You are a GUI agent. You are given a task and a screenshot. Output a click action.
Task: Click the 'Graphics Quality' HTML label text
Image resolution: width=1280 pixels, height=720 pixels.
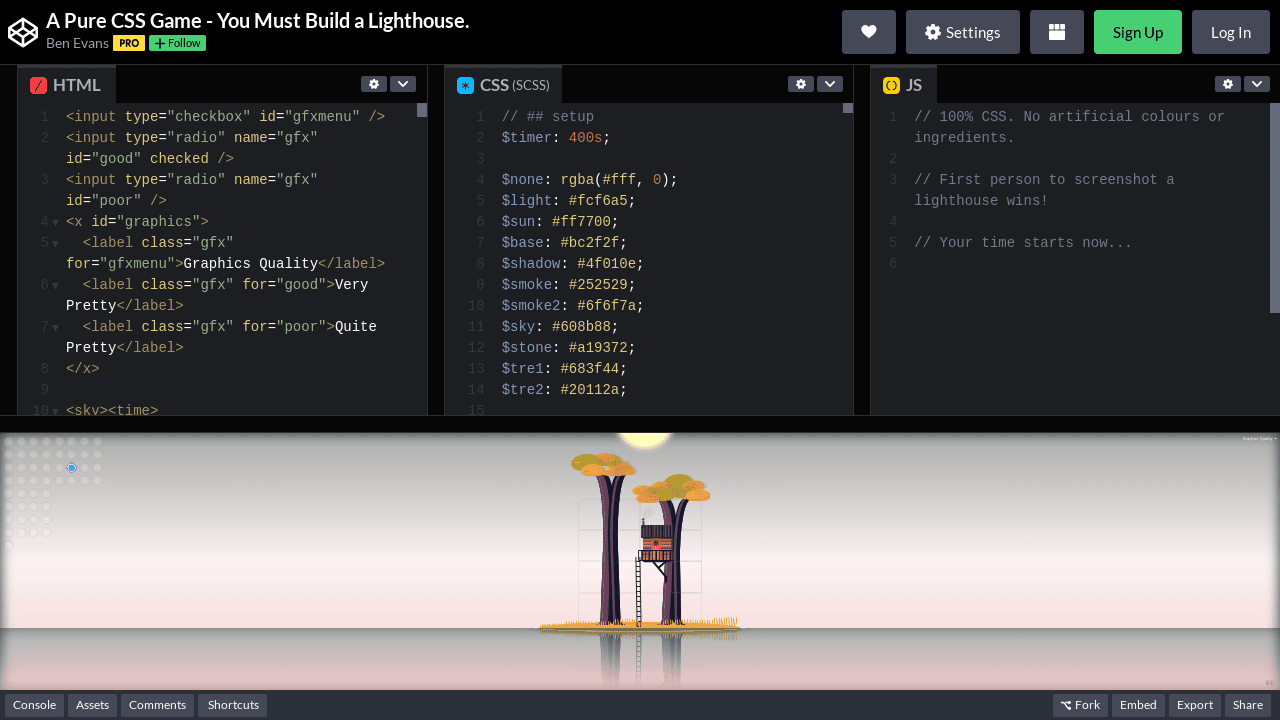tap(250, 264)
